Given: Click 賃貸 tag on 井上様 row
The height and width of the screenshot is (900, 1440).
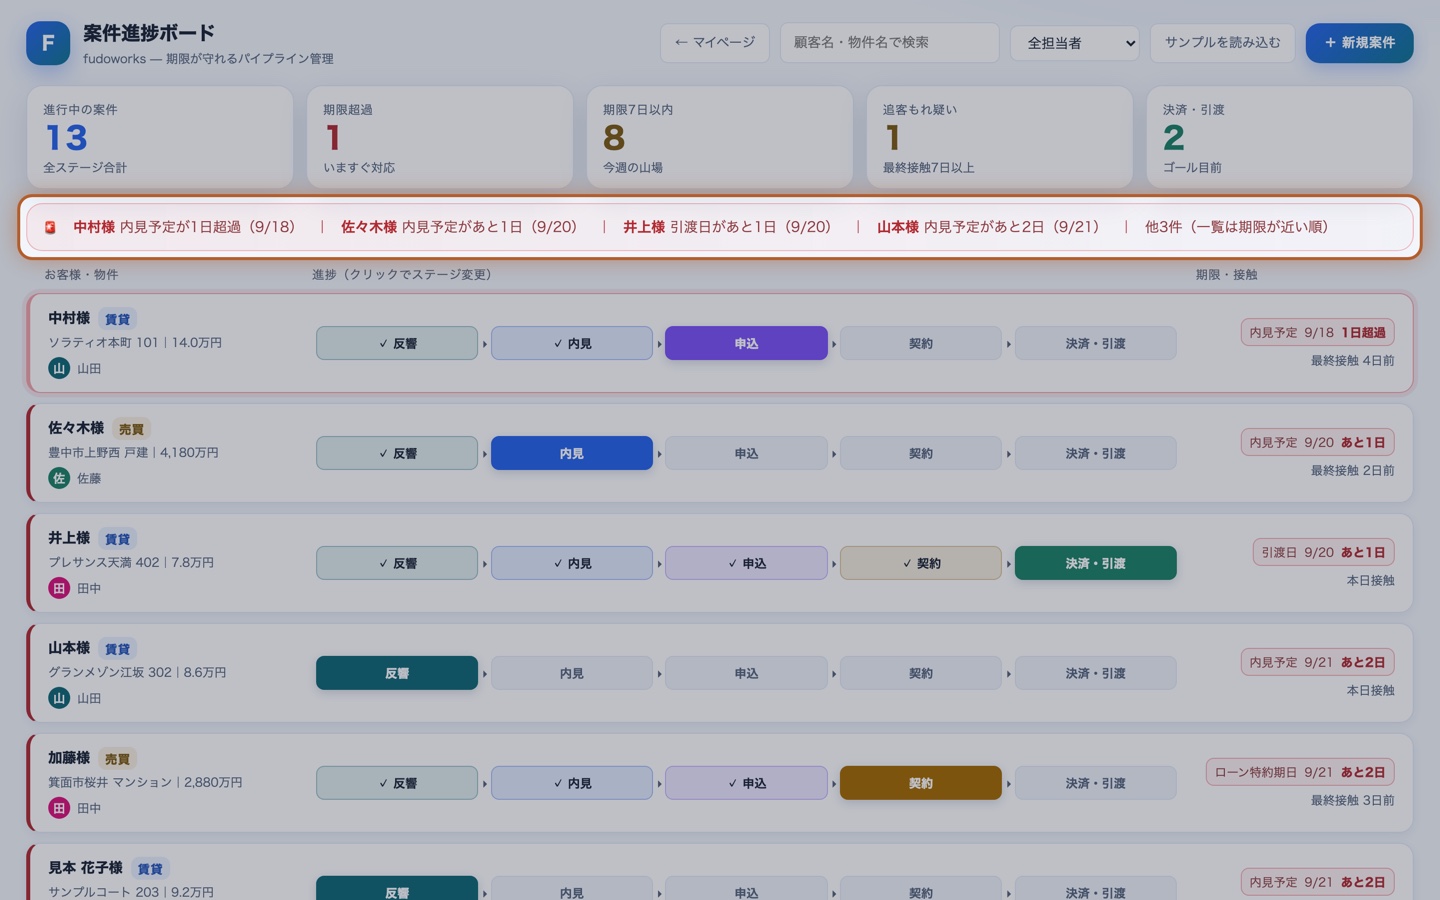Looking at the screenshot, I should (x=117, y=539).
